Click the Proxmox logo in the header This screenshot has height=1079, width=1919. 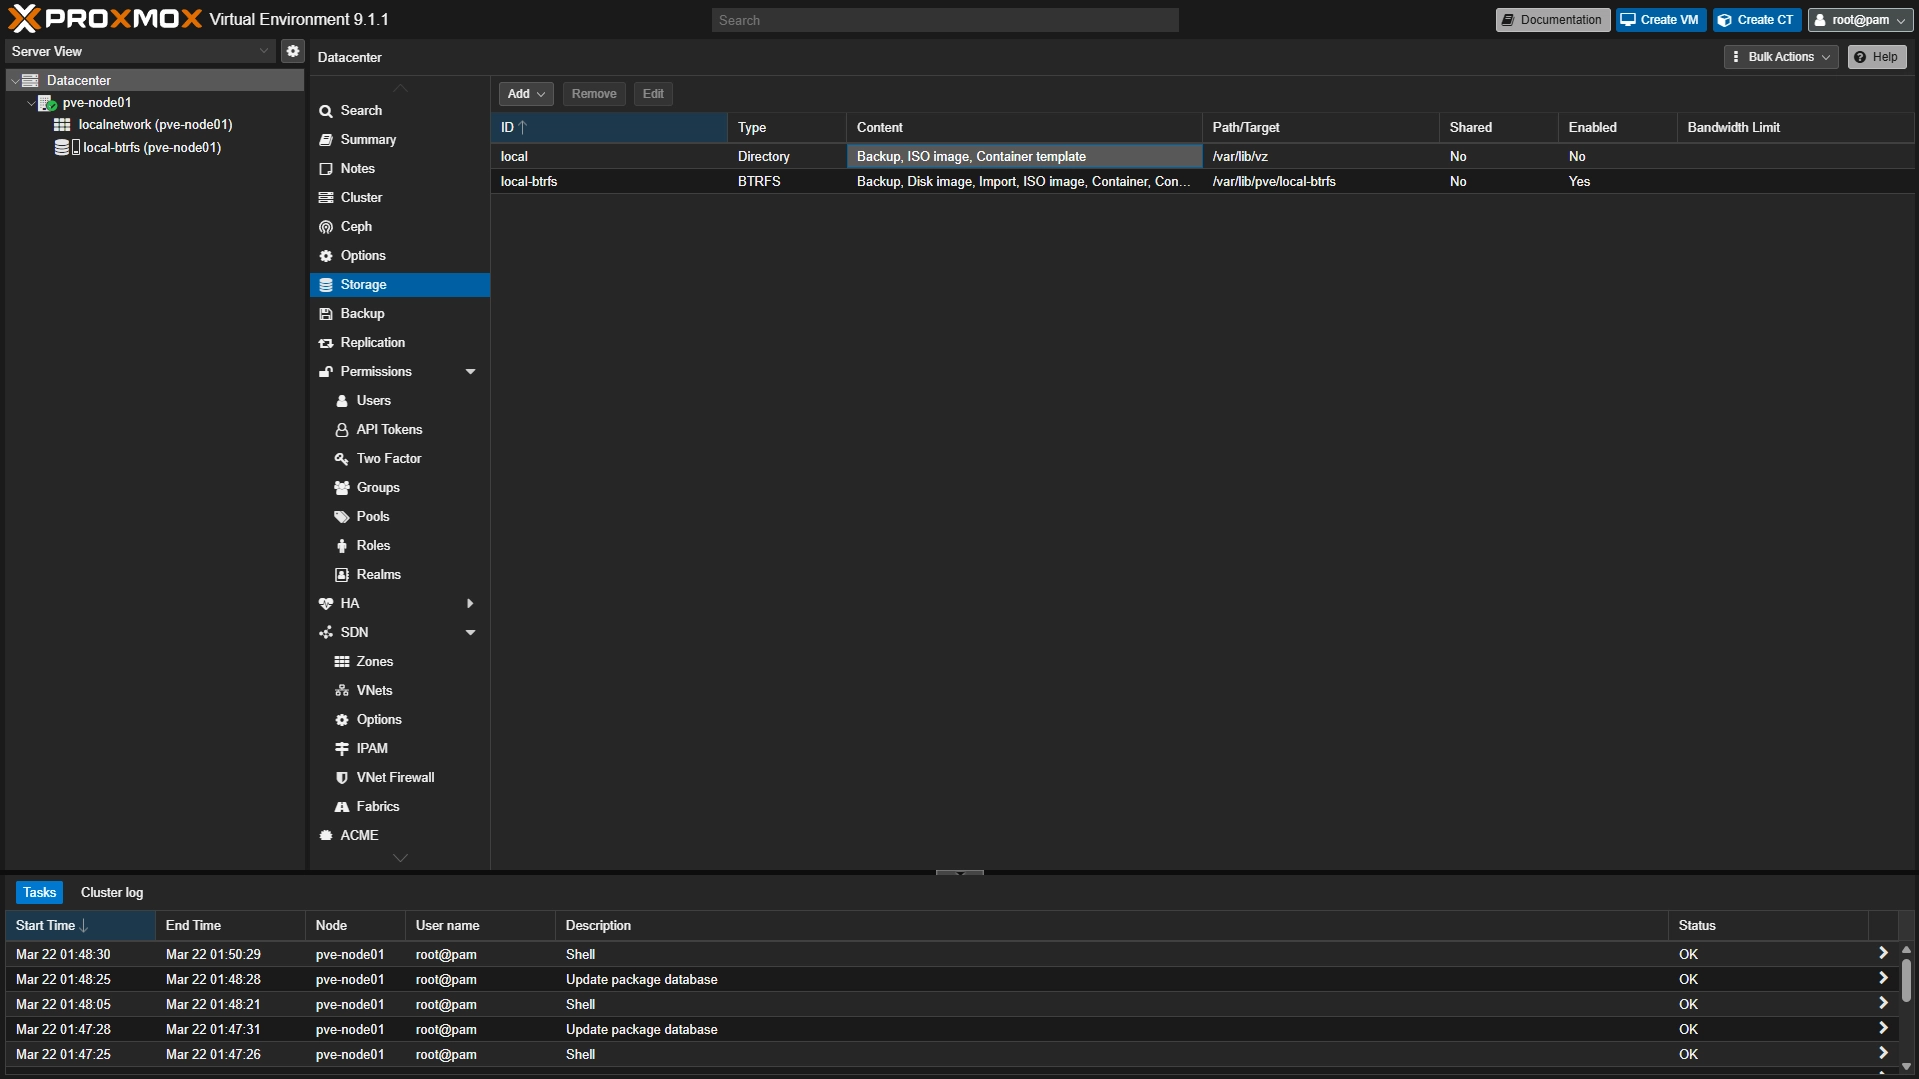coord(105,19)
